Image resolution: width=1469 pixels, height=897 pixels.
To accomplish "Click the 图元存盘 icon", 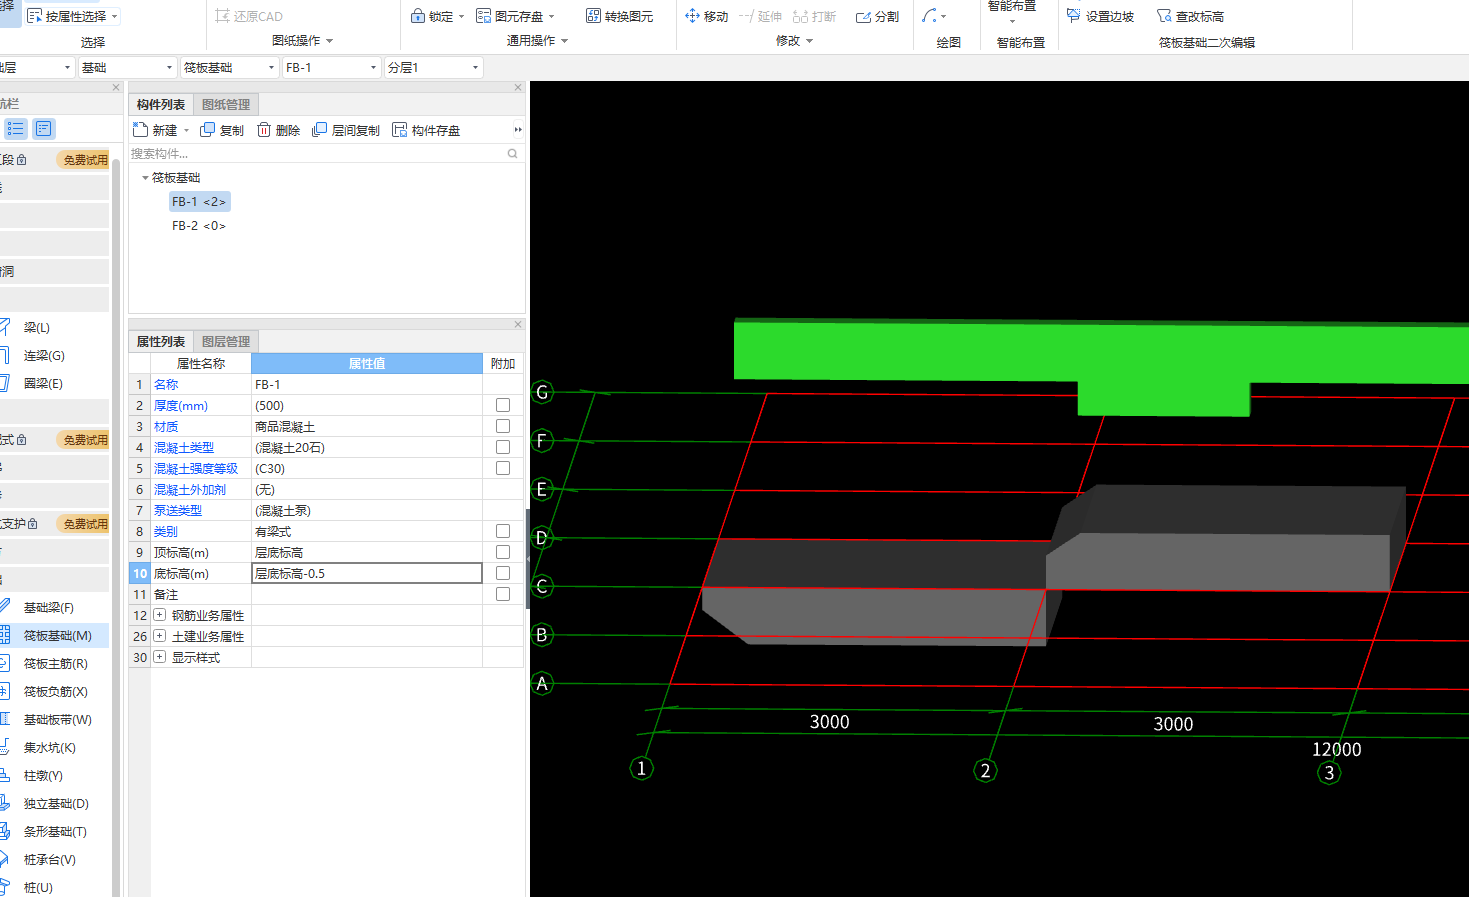I will (484, 16).
